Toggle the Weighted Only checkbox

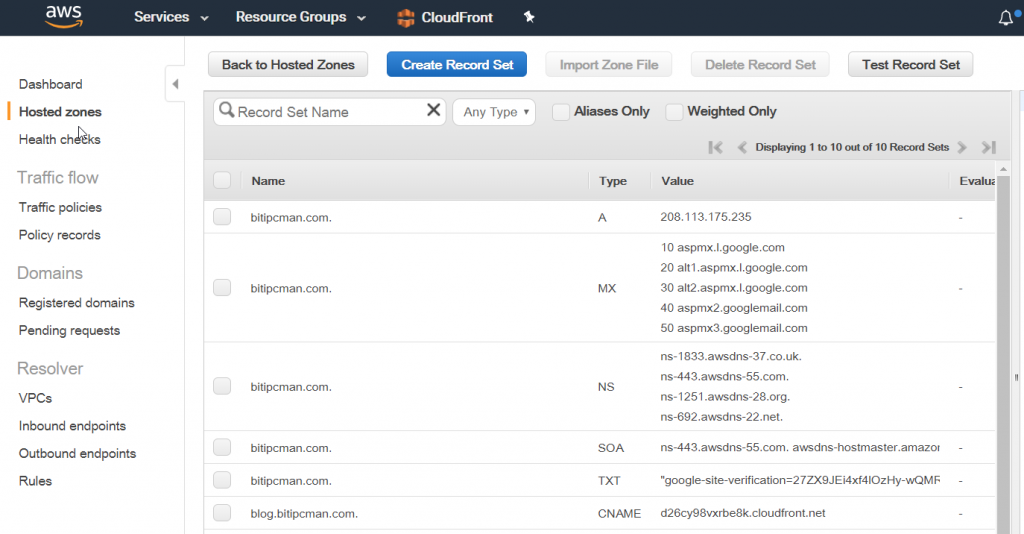pos(674,112)
